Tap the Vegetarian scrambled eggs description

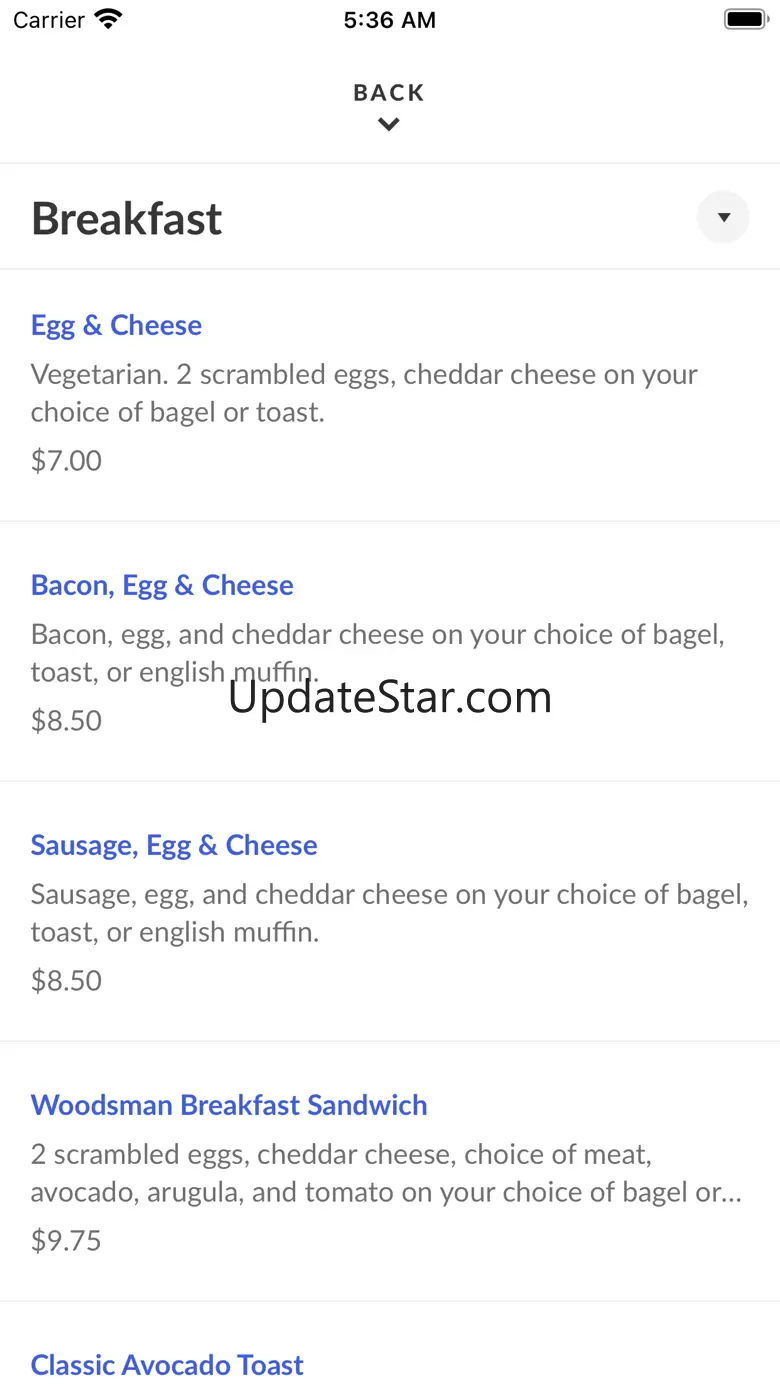(364, 393)
